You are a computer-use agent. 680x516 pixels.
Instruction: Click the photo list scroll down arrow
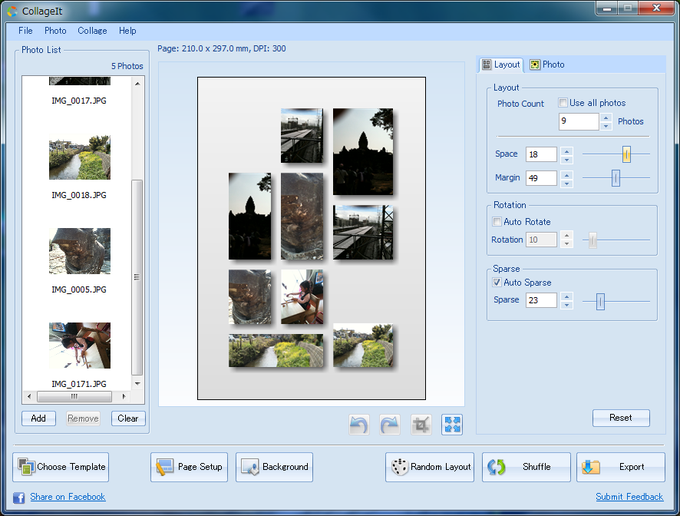tap(137, 383)
